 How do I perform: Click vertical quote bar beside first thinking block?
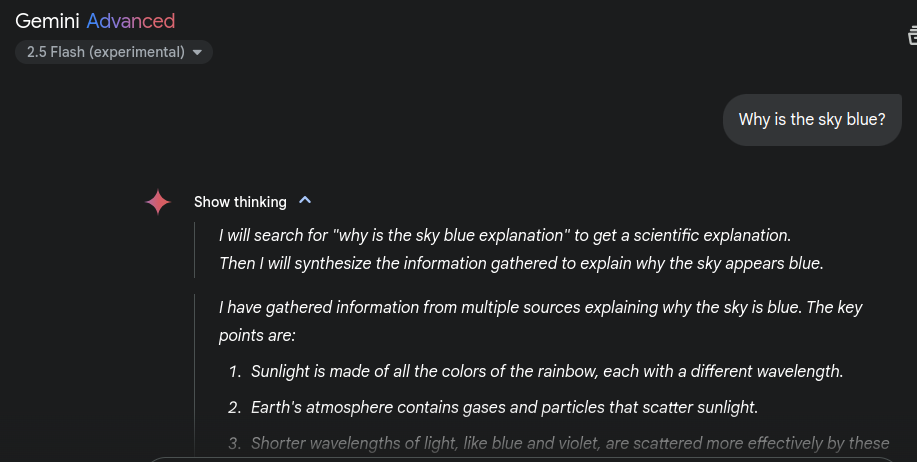tap(194, 250)
